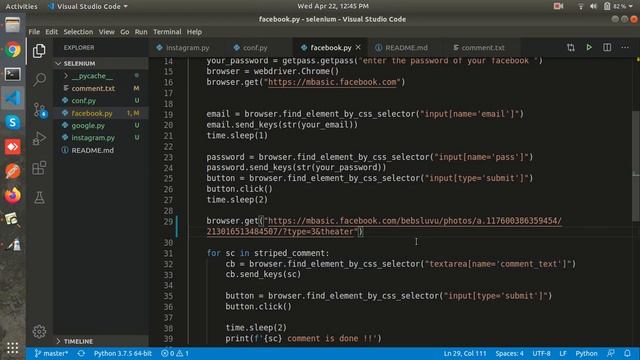Open the Run menu
The height and width of the screenshot is (360, 640).
141,32
